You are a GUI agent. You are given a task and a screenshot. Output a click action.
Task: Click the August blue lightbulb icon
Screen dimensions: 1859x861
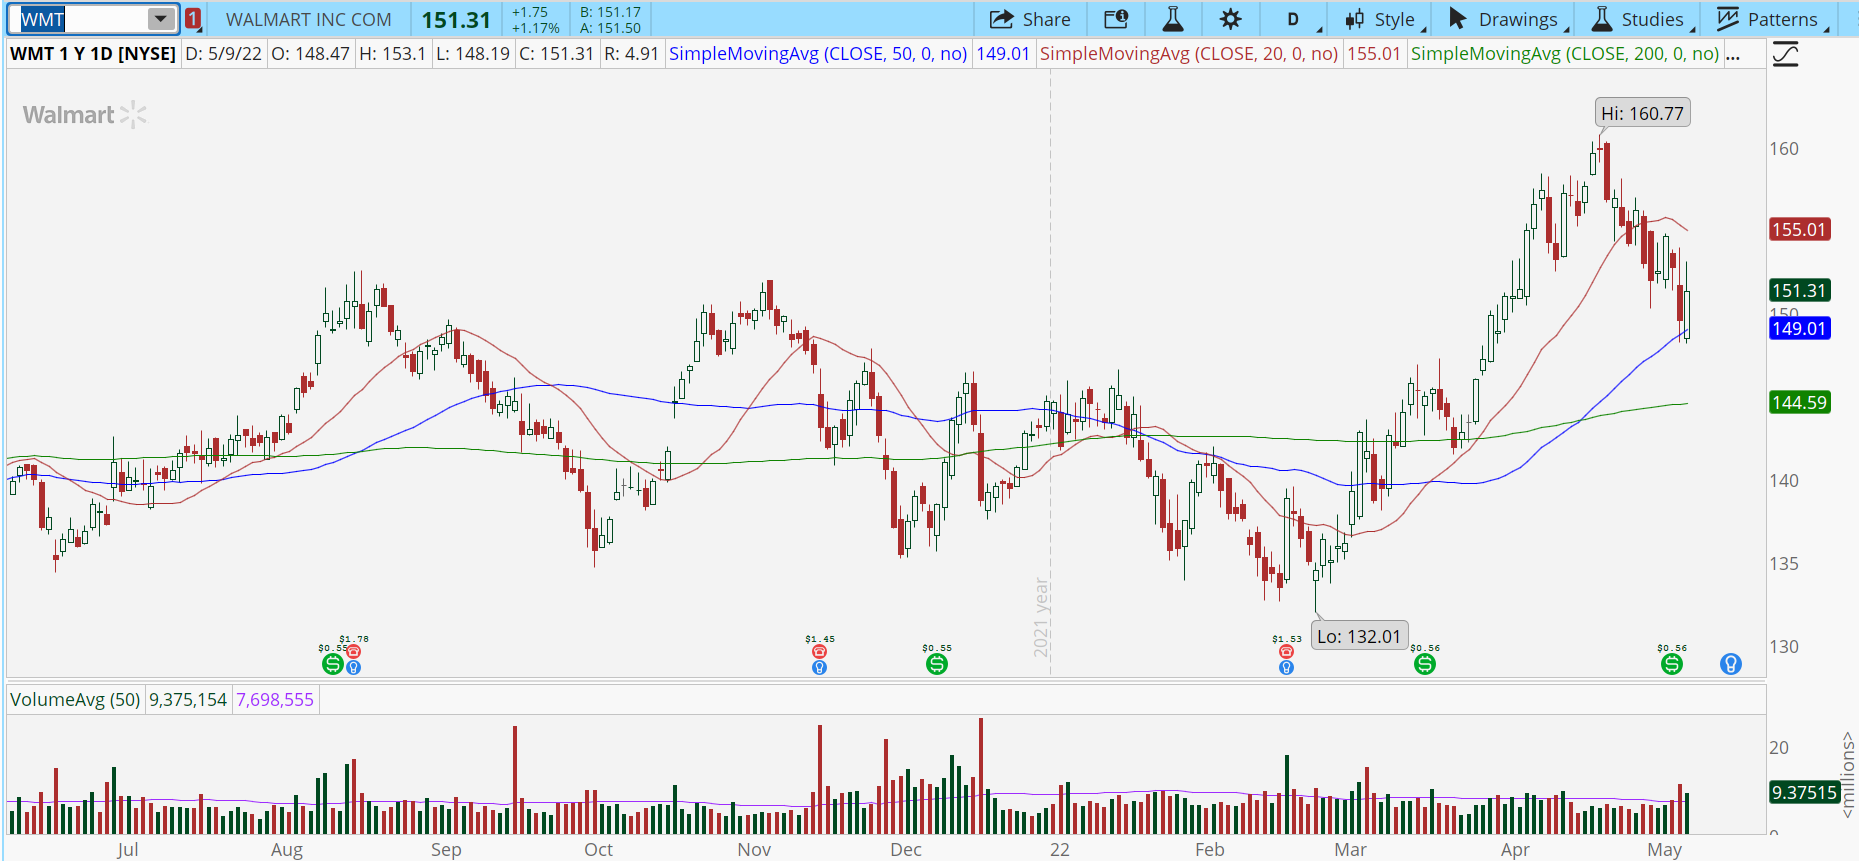353,667
